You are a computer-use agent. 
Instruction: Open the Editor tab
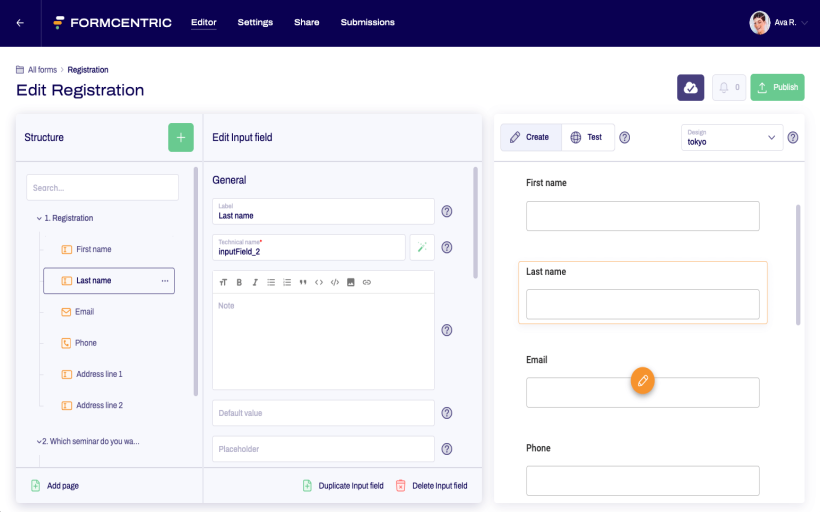pos(203,22)
